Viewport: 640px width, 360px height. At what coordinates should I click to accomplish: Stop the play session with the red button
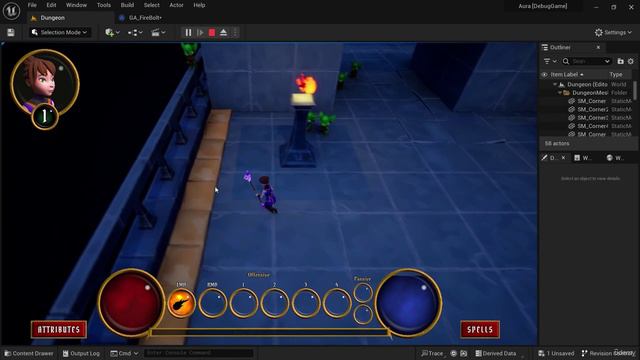coord(212,32)
